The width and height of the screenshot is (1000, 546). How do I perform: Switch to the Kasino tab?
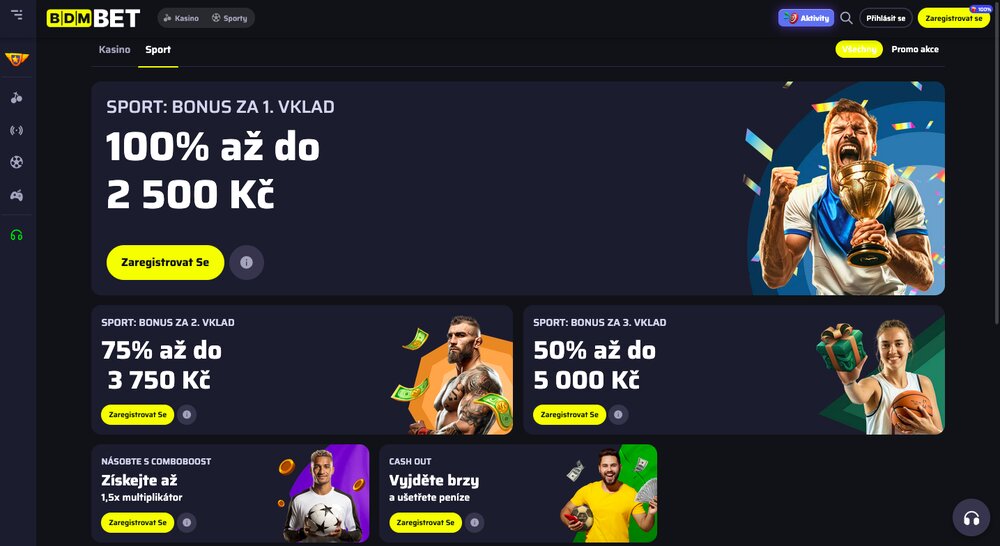point(115,49)
